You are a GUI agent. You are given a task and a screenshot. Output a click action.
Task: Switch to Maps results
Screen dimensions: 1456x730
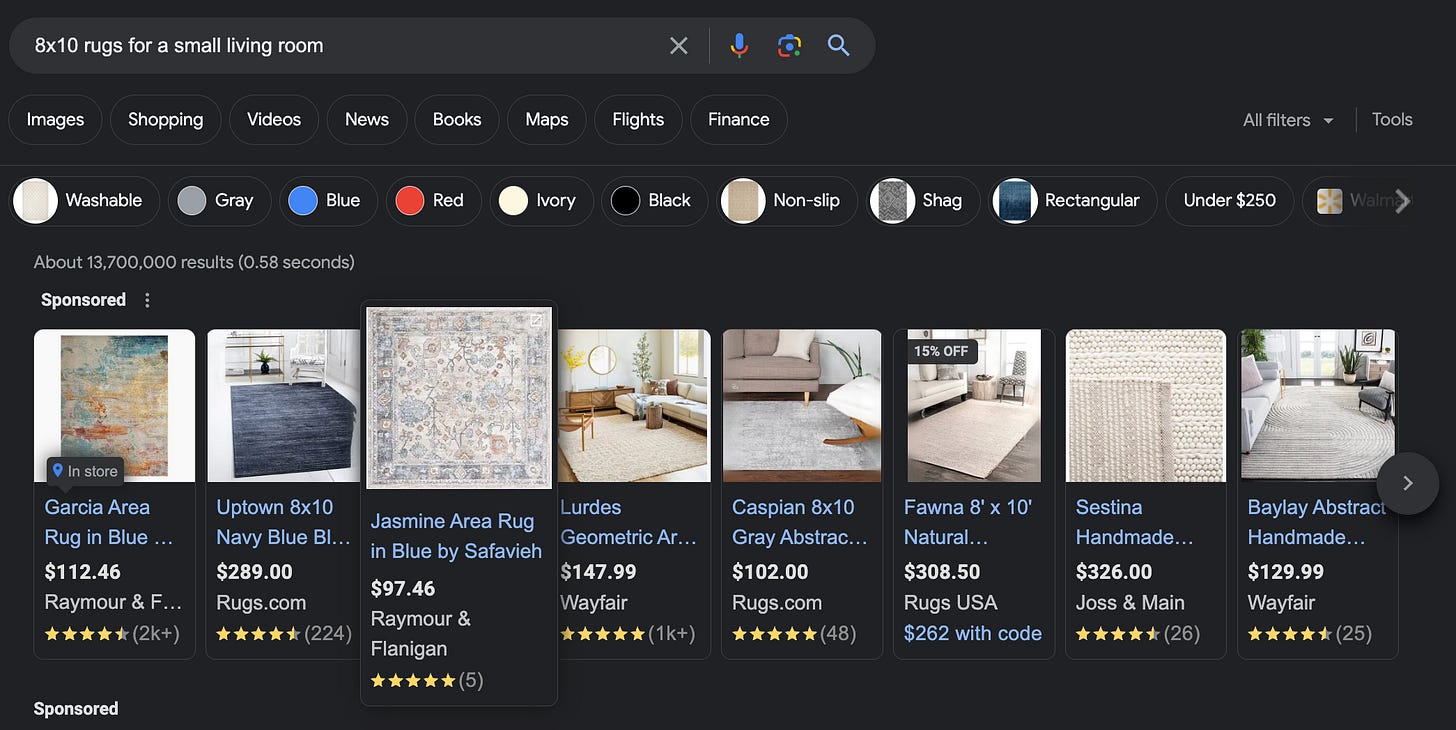pyautogui.click(x=547, y=119)
